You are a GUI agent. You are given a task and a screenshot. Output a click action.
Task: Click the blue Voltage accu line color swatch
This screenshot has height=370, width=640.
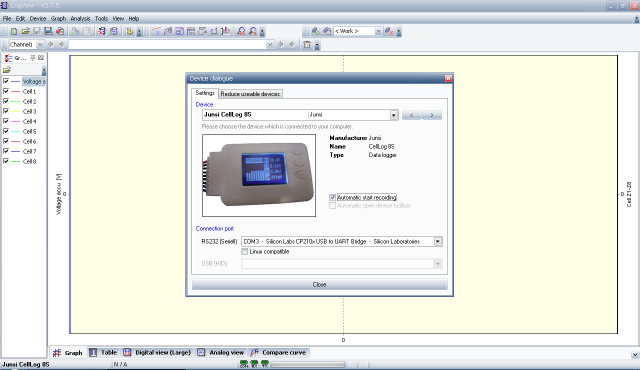pyautogui.click(x=16, y=82)
